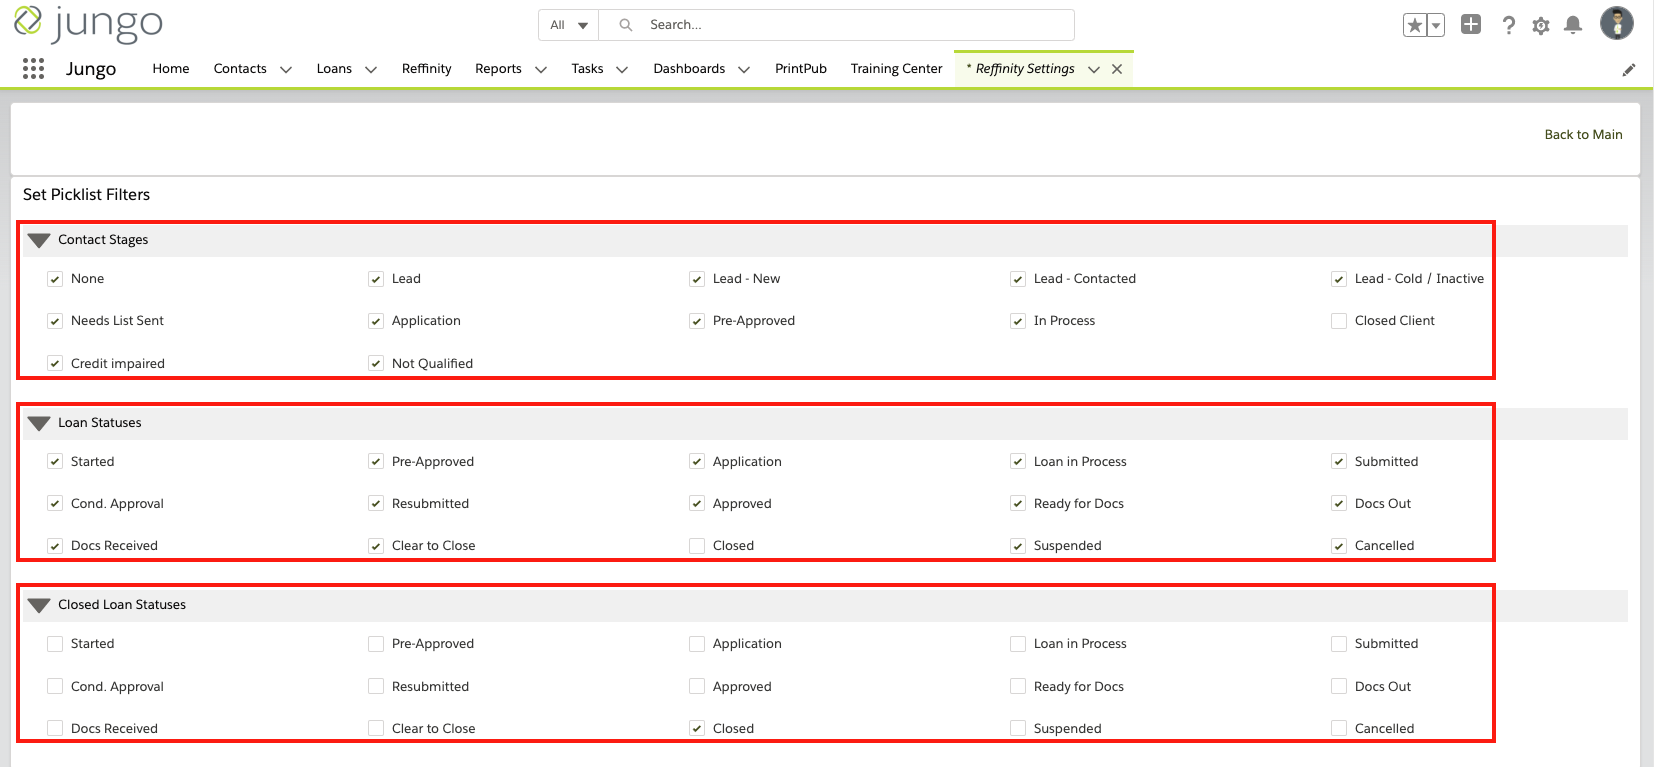Open the user profile avatar

[1616, 23]
